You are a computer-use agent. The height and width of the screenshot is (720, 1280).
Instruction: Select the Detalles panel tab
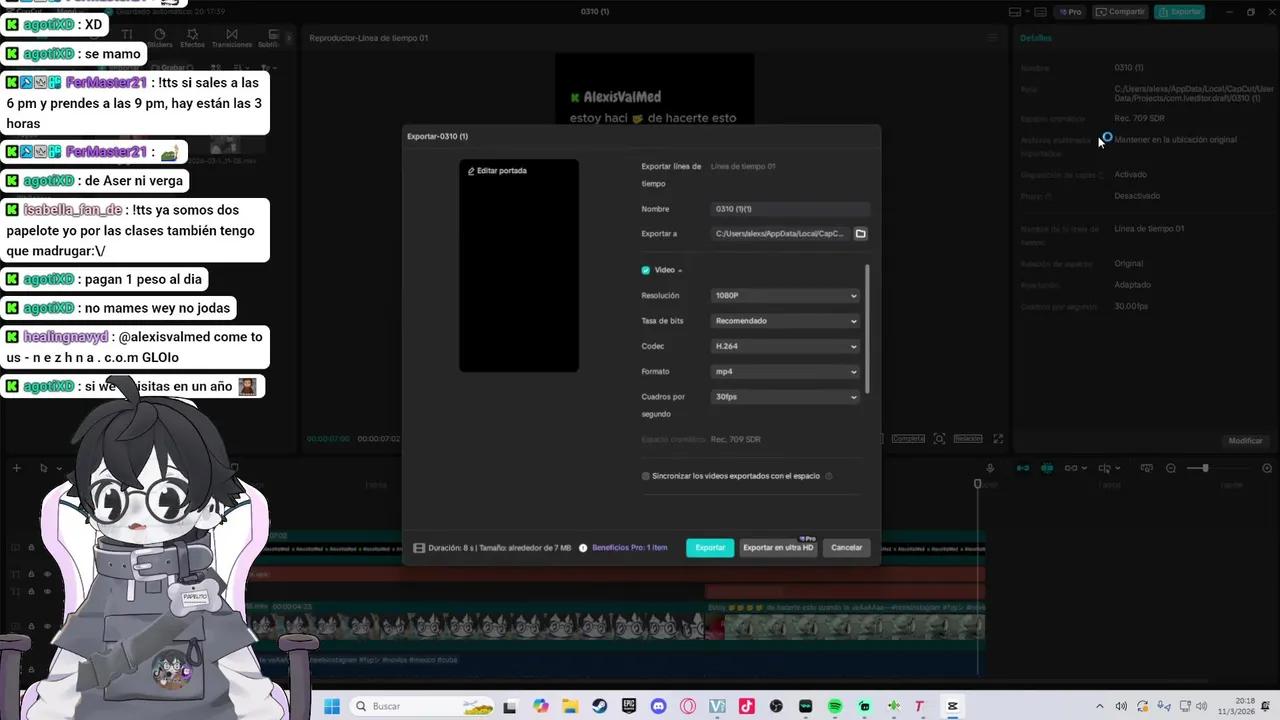(x=1036, y=38)
